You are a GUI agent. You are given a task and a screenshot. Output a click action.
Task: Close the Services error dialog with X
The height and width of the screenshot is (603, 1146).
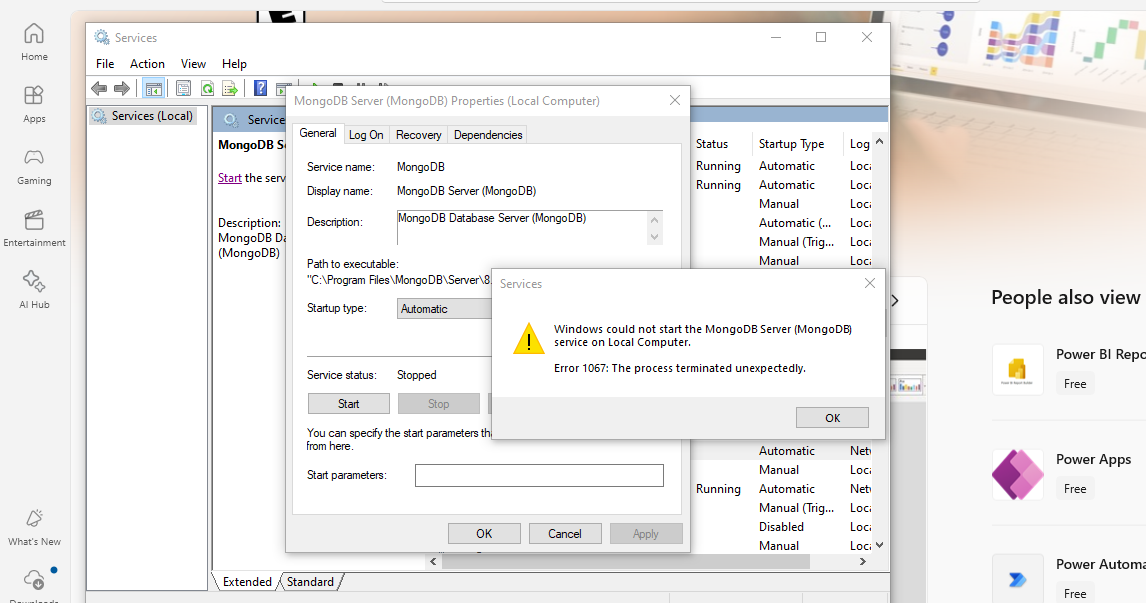[x=870, y=283]
